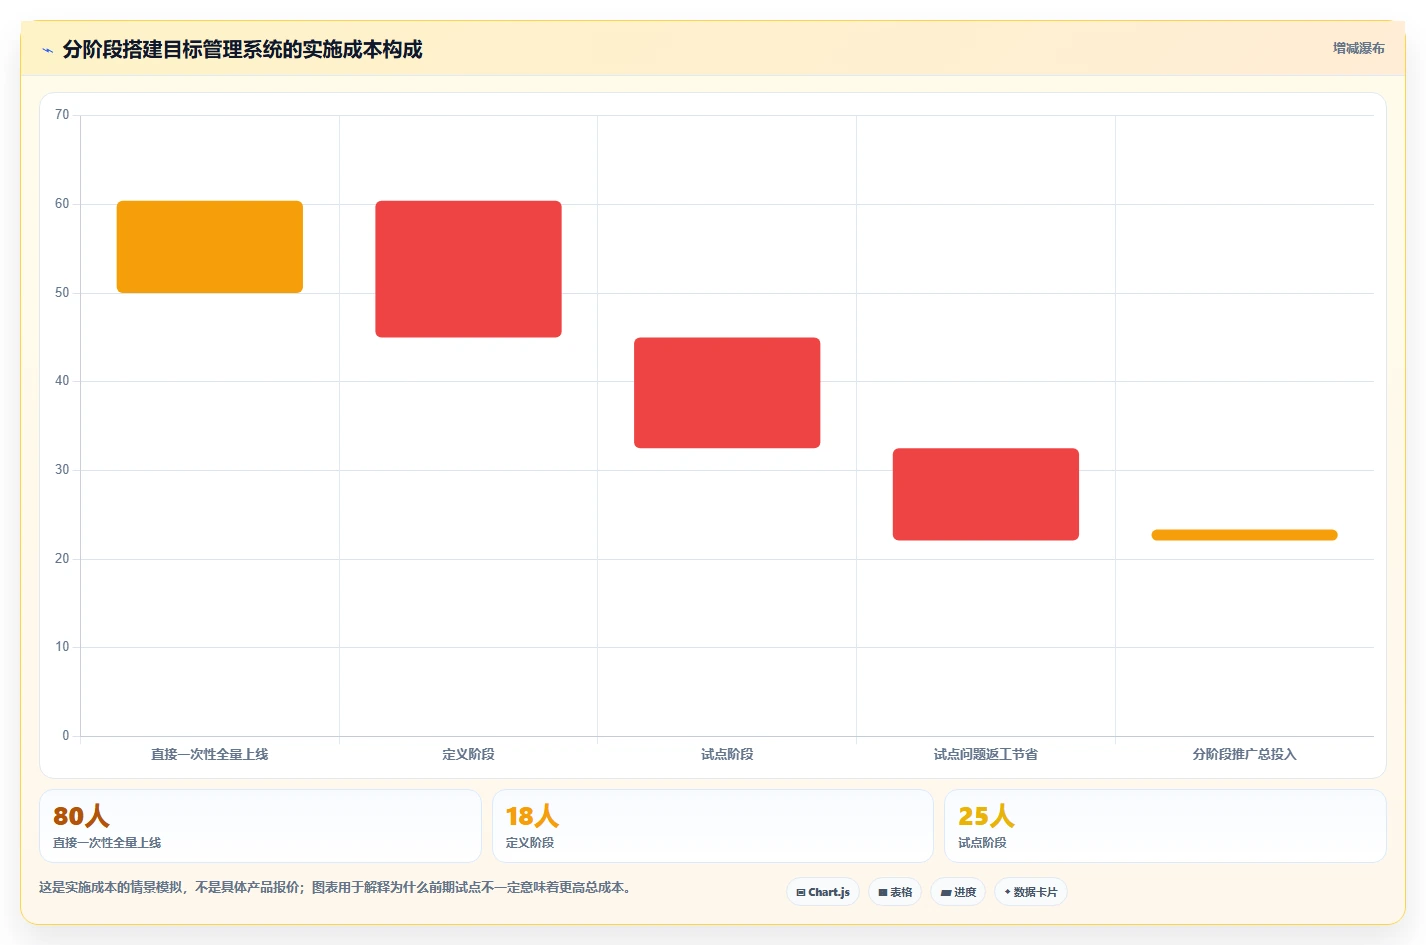Select the 进度 chip
This screenshot has height=945, width=1426.
(x=958, y=892)
